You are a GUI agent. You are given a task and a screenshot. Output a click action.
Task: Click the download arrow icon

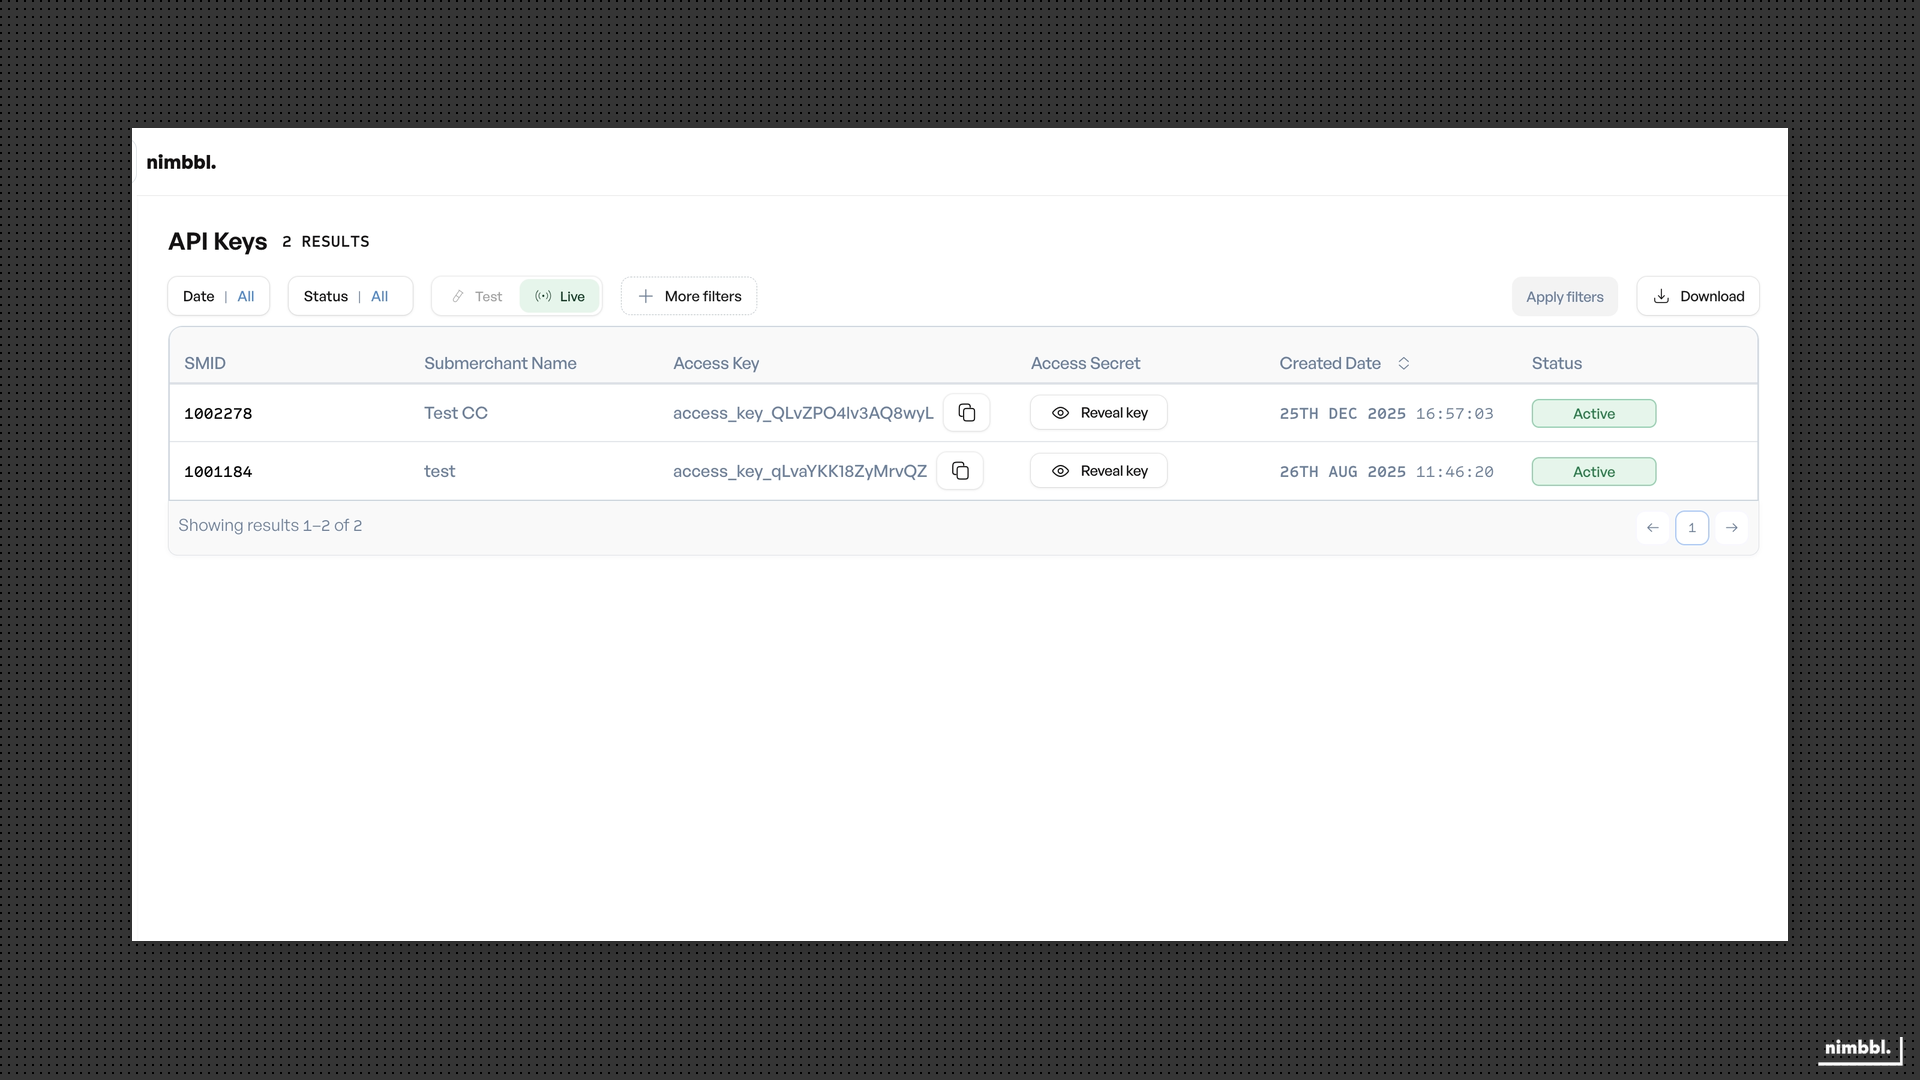click(x=1661, y=296)
